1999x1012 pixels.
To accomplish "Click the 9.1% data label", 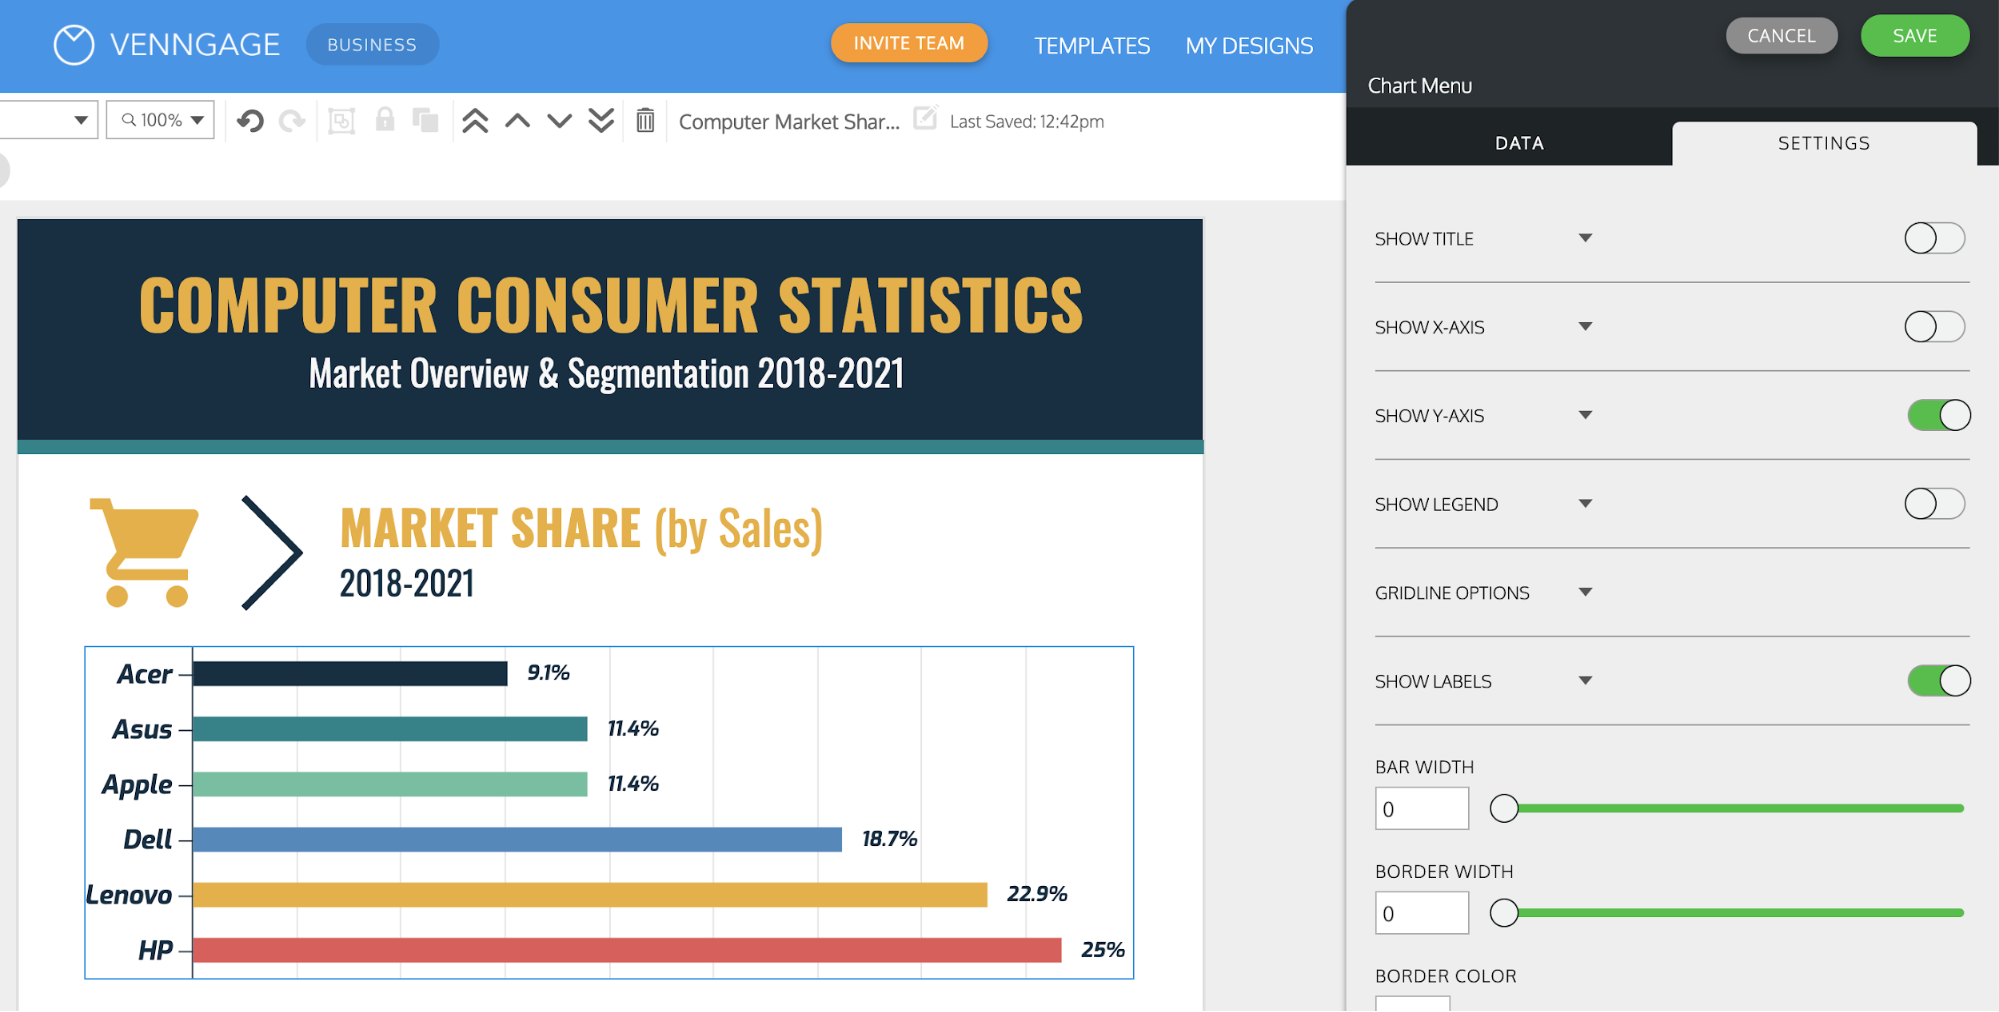I will 548,673.
